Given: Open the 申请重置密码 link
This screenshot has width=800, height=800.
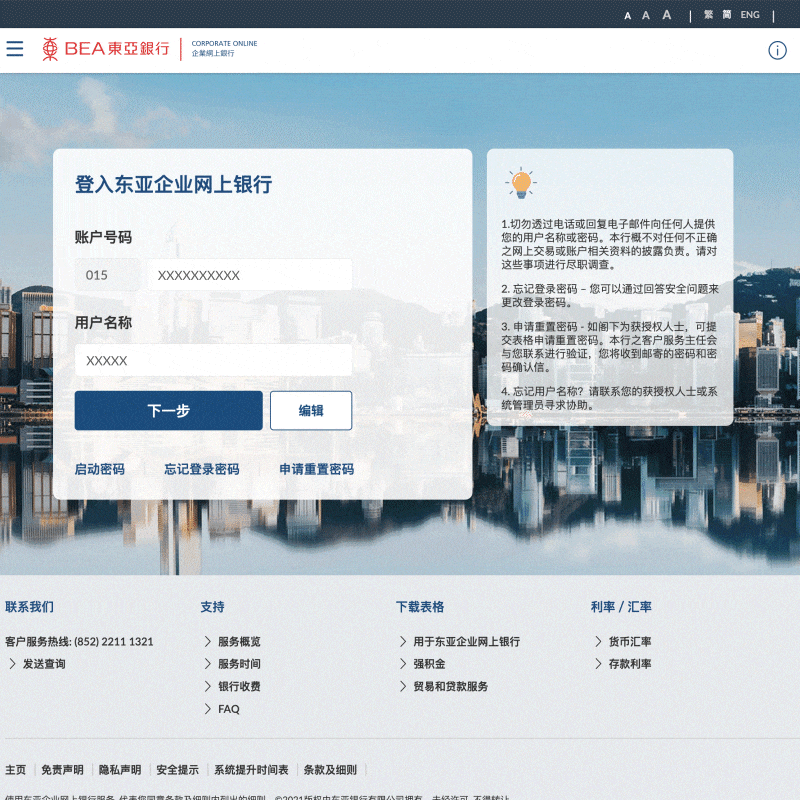Looking at the screenshot, I should click(x=316, y=469).
